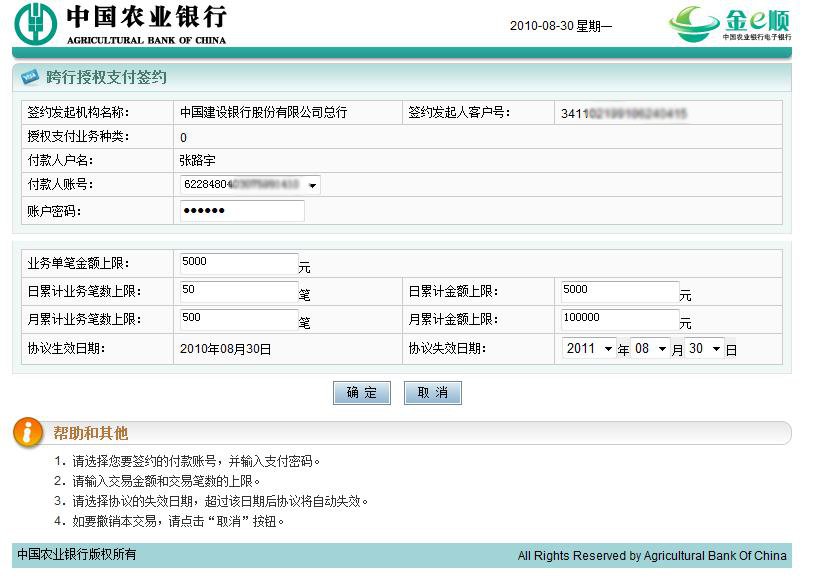Click the label 付款人户名
Viewport: 829px width, 585px height.
click(60, 160)
